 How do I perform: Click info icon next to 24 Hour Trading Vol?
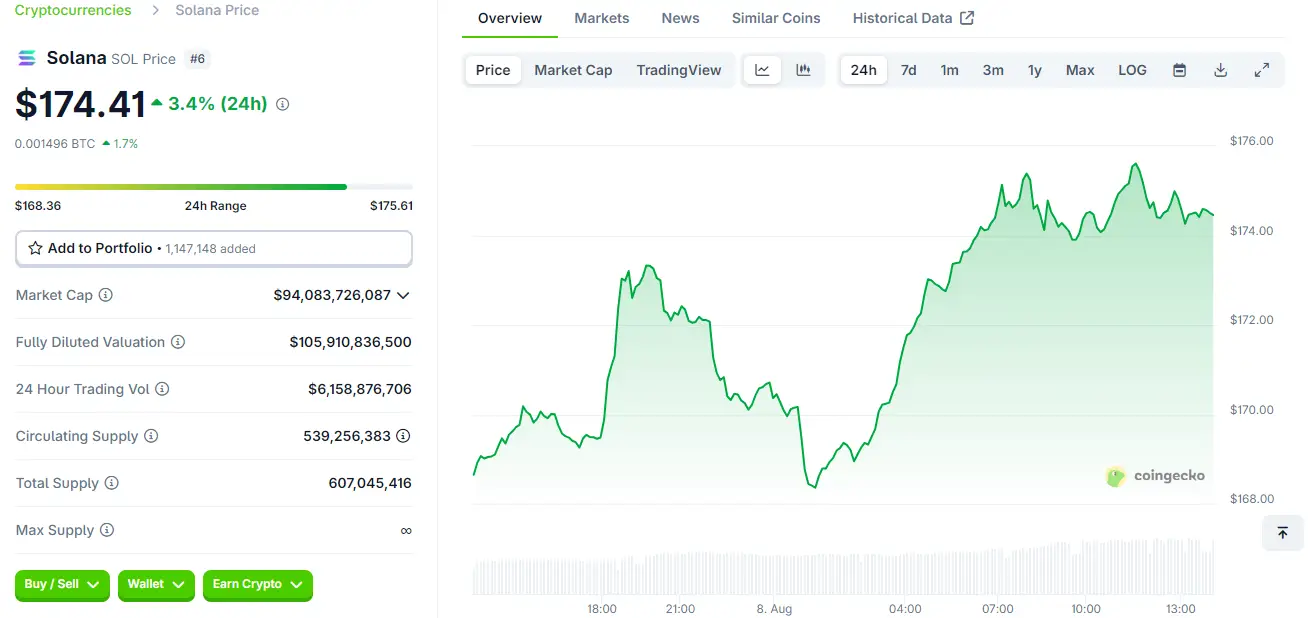(x=162, y=389)
